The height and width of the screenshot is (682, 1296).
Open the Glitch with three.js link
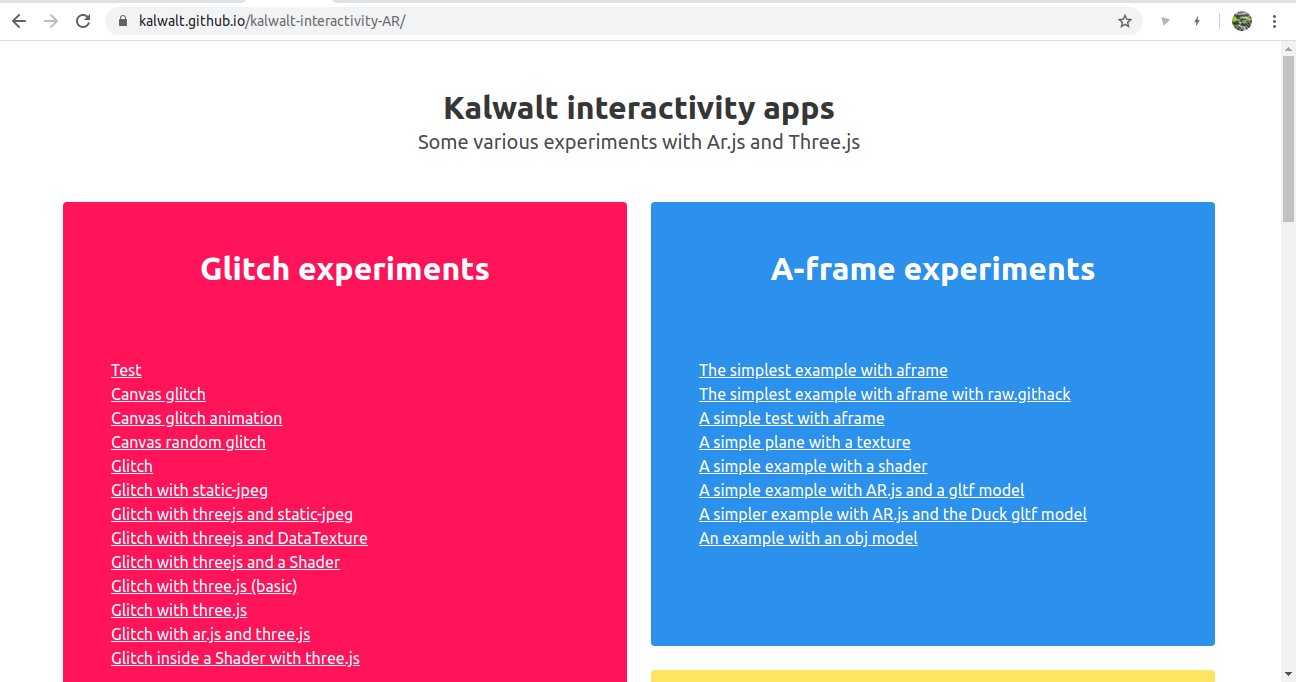click(x=179, y=610)
